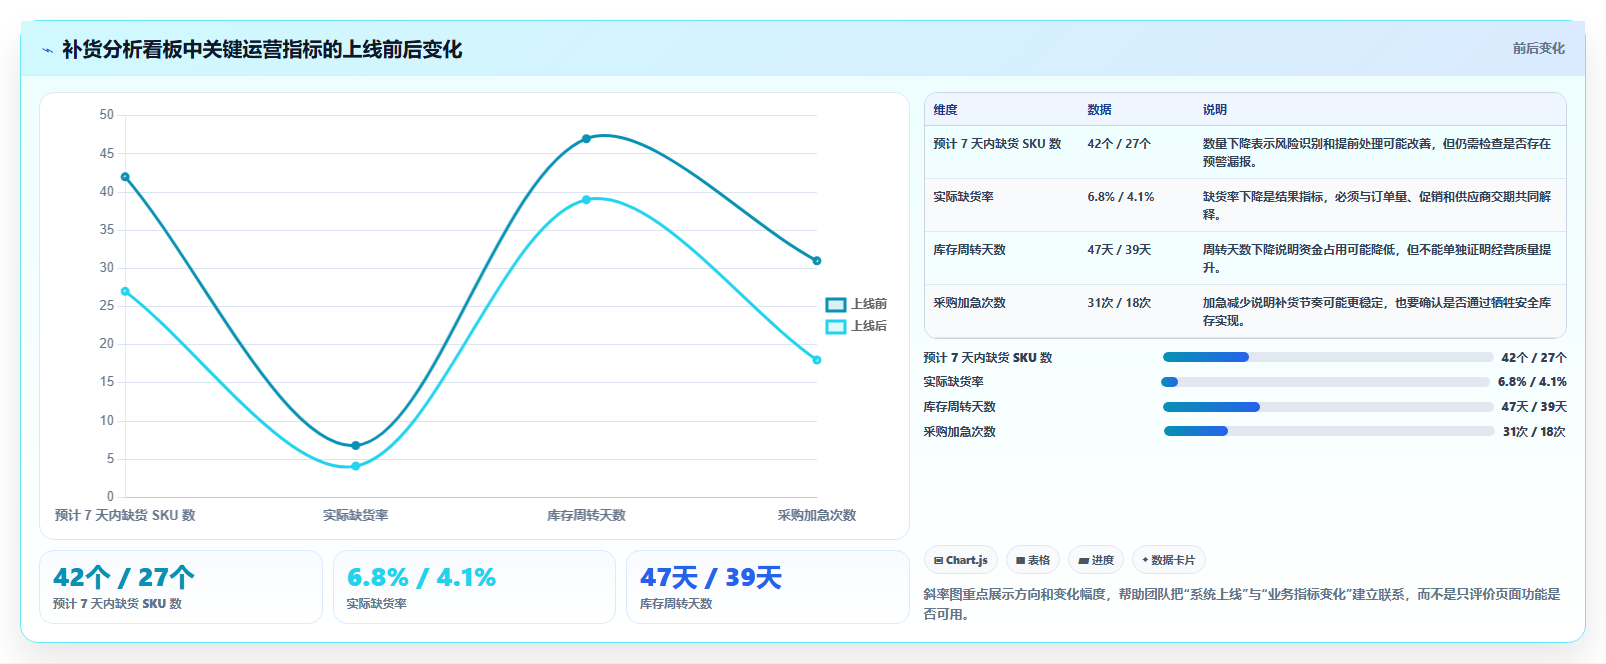The height and width of the screenshot is (664, 1606).
Task: Click the 维度 table column header
Action: tap(945, 110)
